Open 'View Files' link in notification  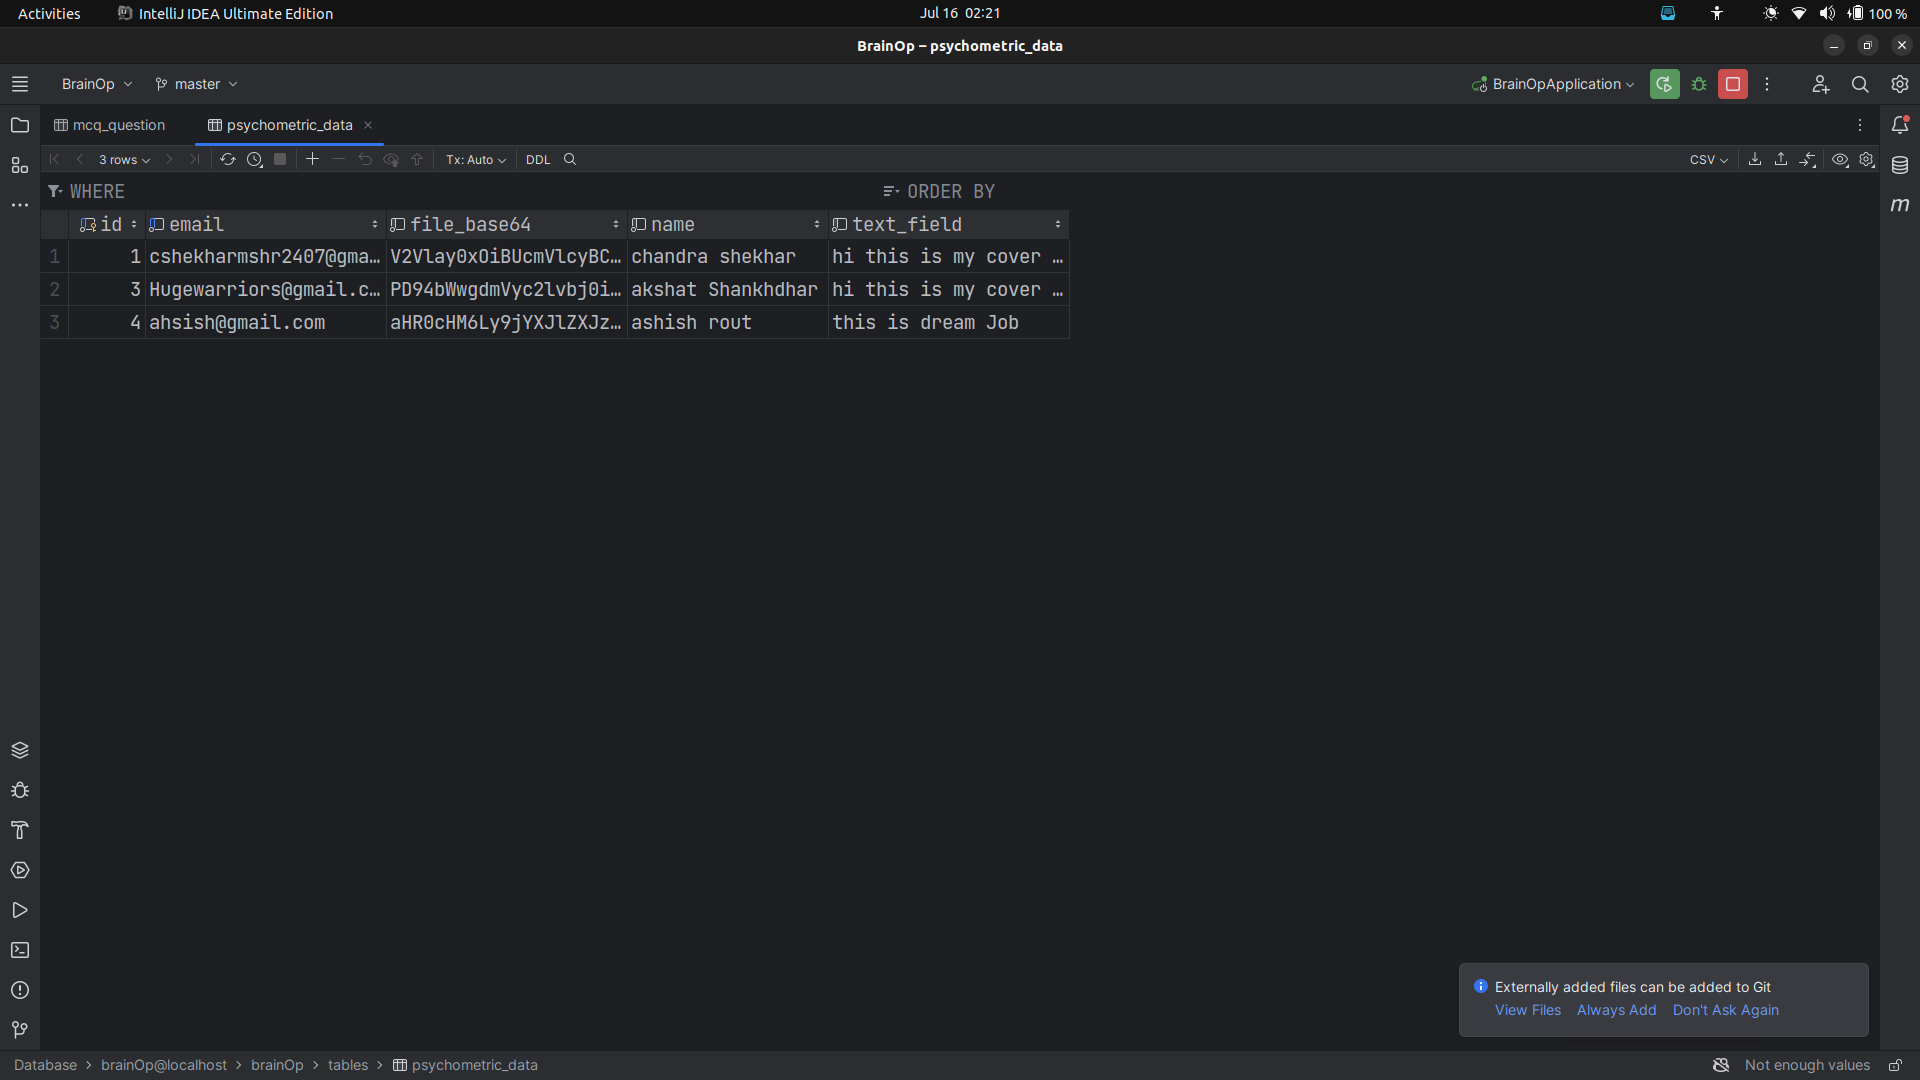click(x=1527, y=1010)
